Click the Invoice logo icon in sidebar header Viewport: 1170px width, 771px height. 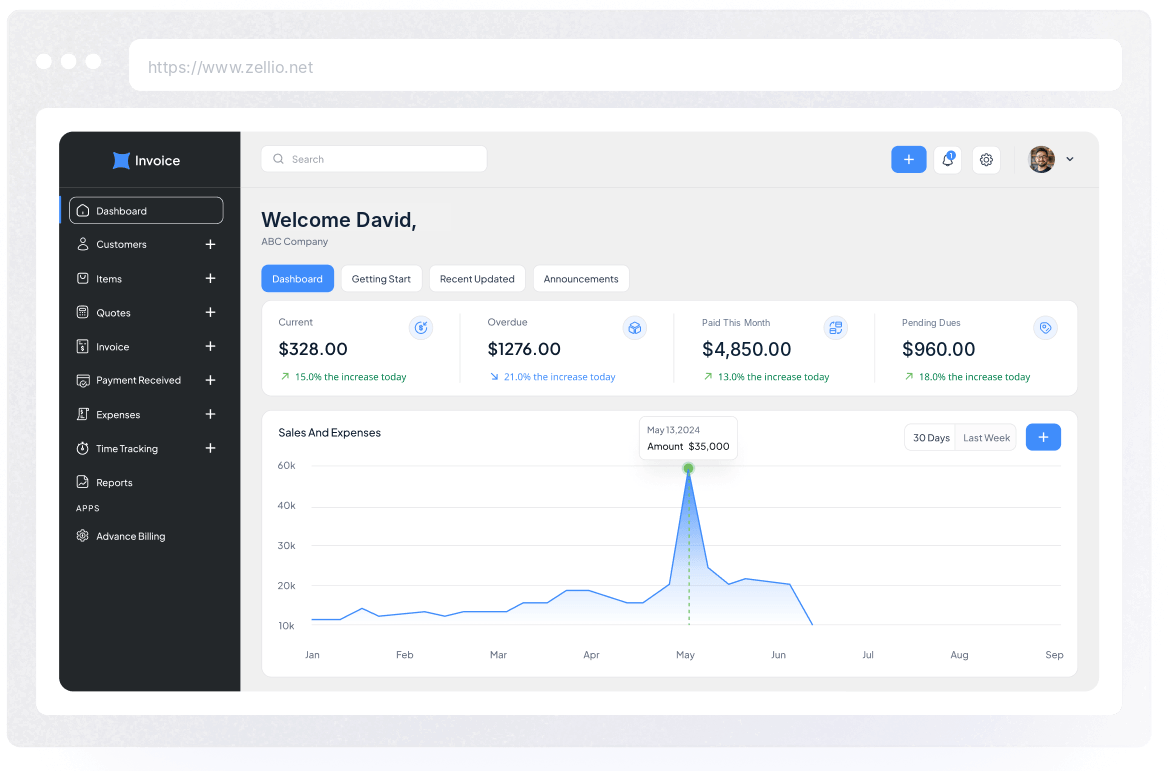coord(121,160)
